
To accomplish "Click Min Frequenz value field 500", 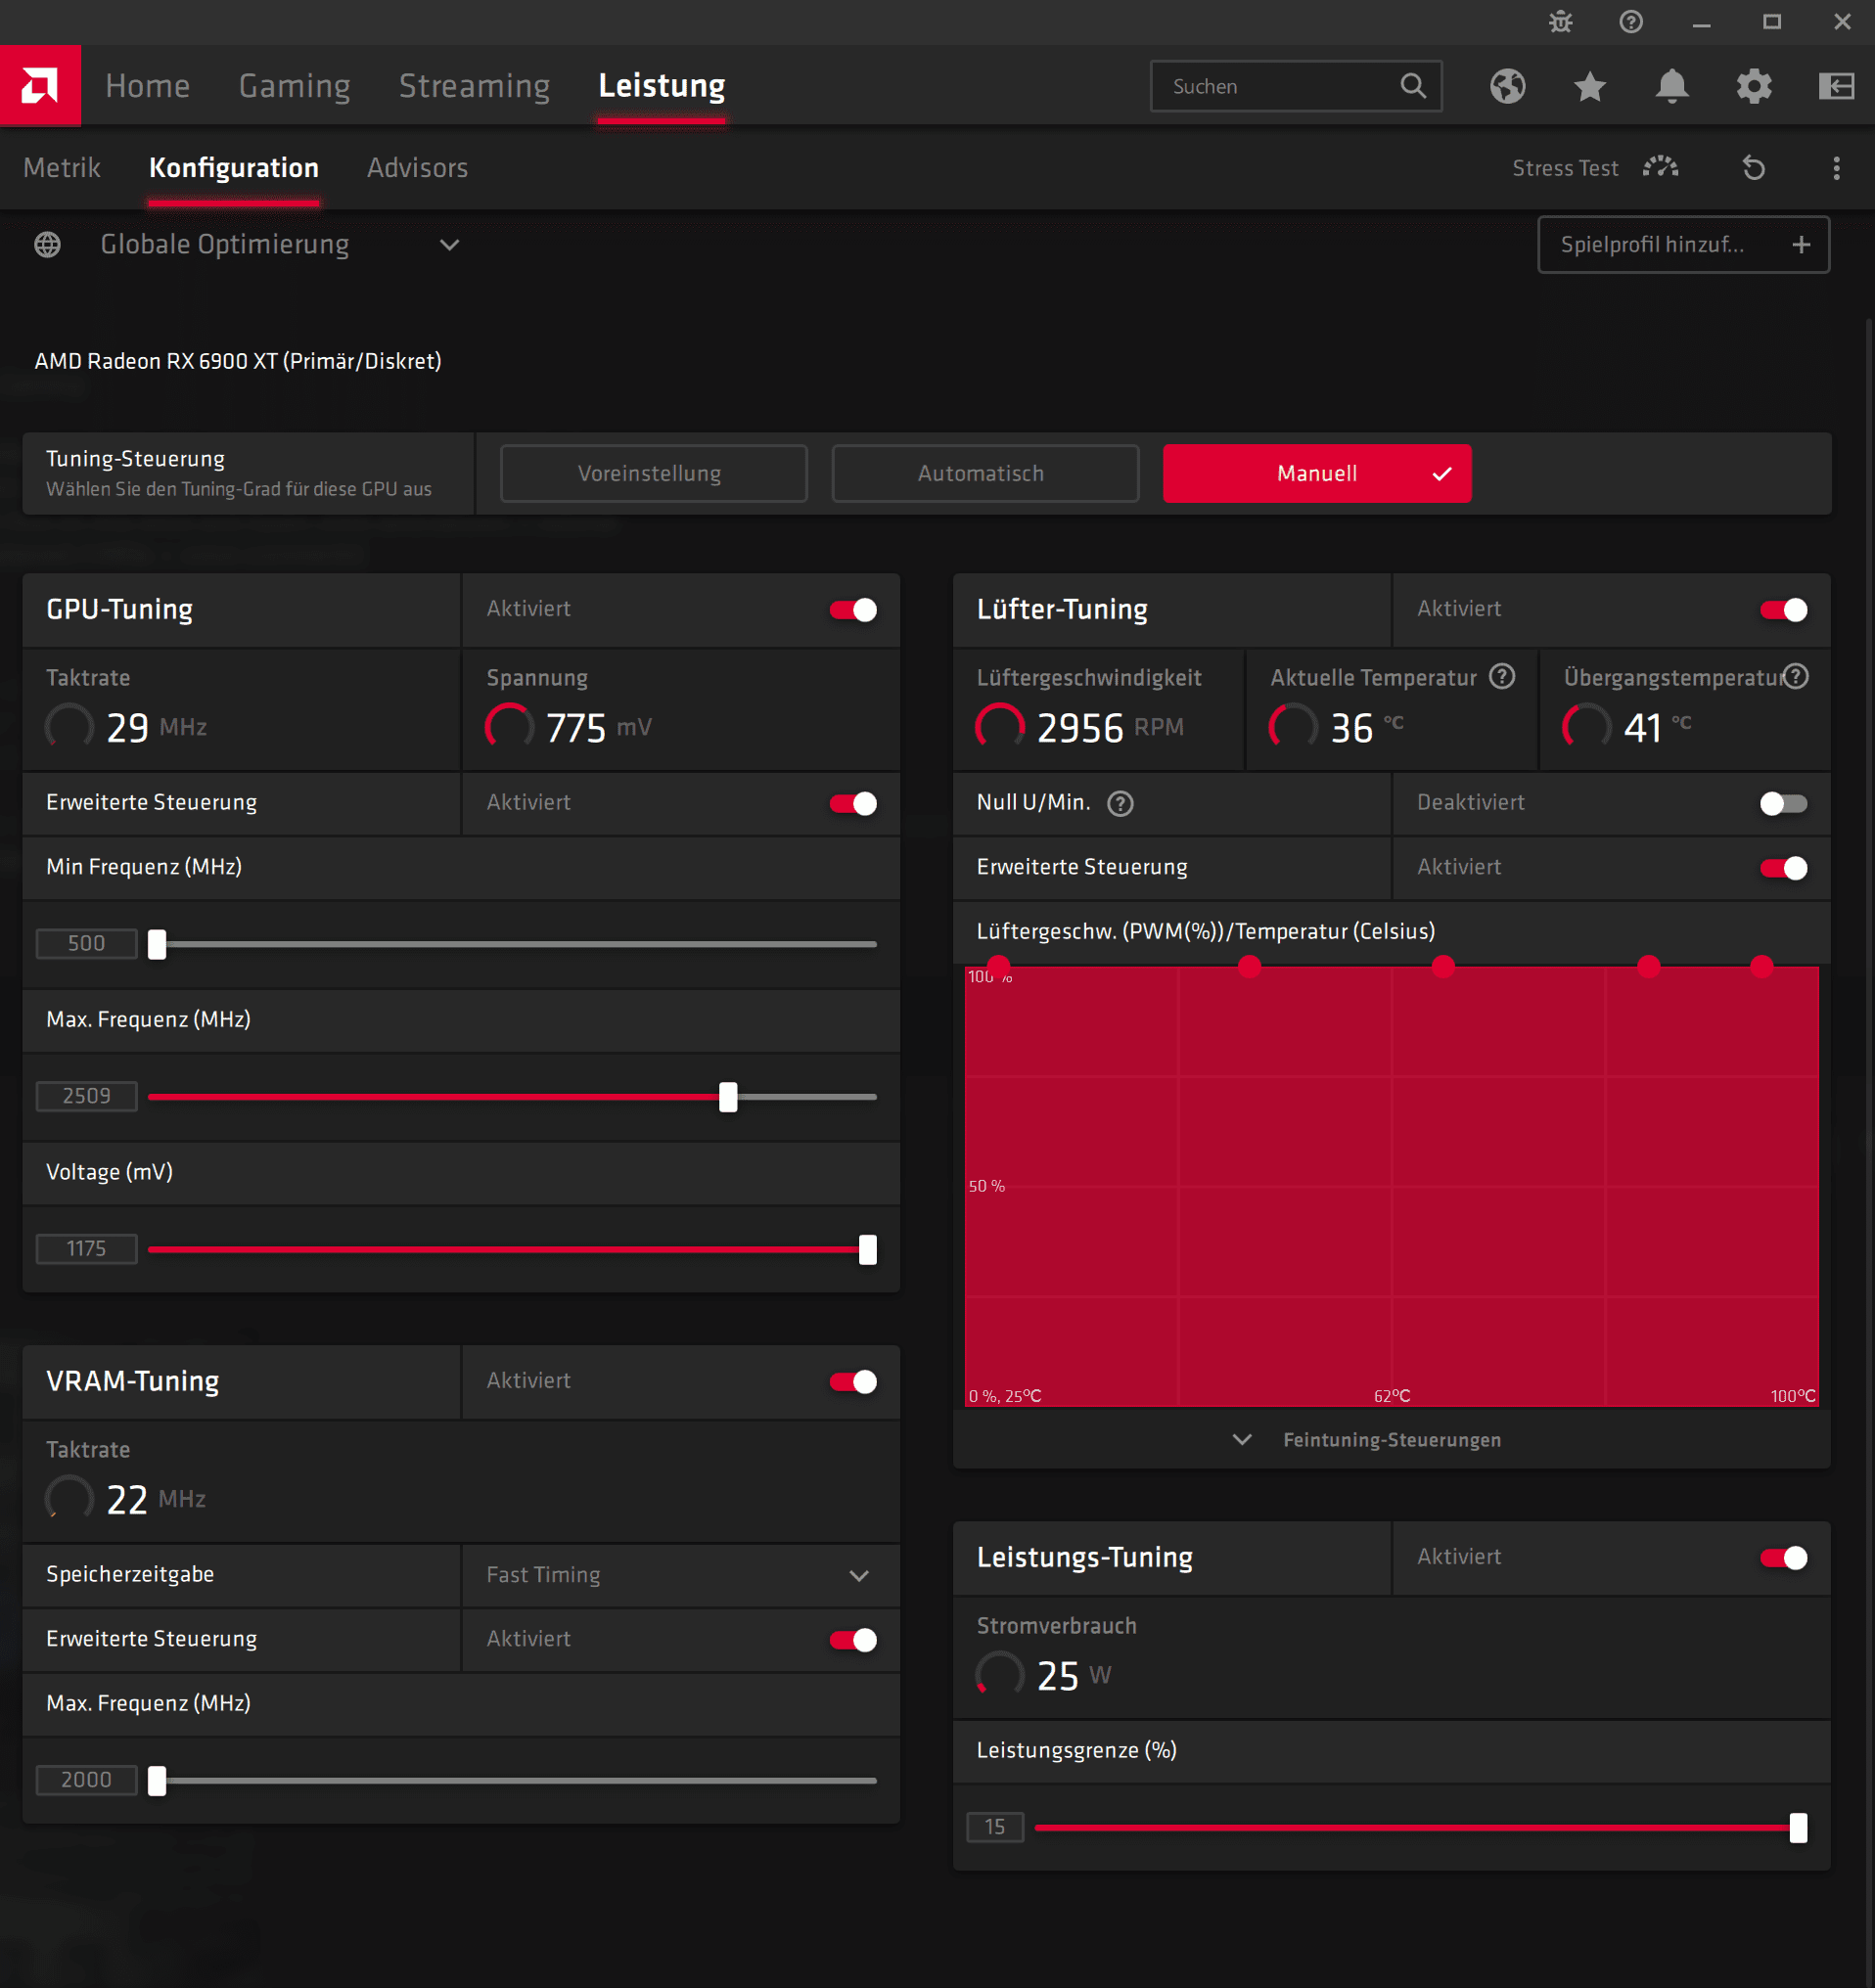I will [x=86, y=944].
